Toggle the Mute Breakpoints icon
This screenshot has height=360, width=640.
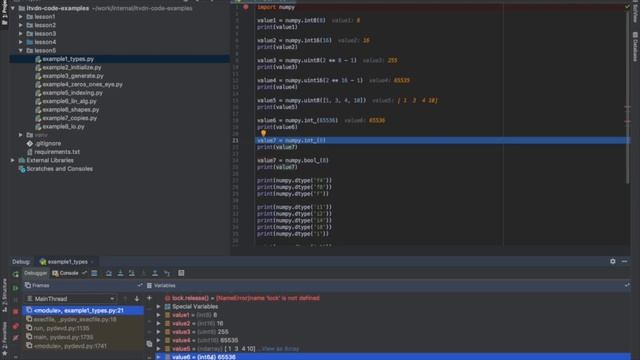point(16,338)
